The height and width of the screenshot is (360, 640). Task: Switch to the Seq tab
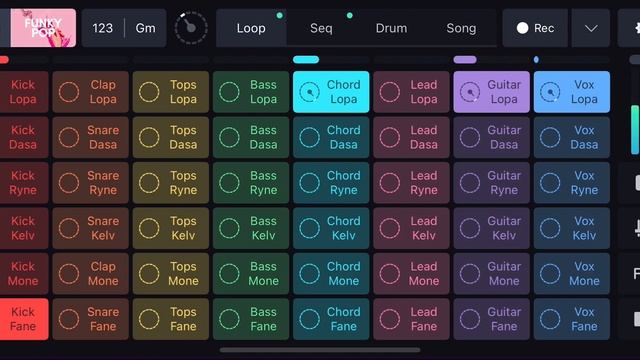321,28
